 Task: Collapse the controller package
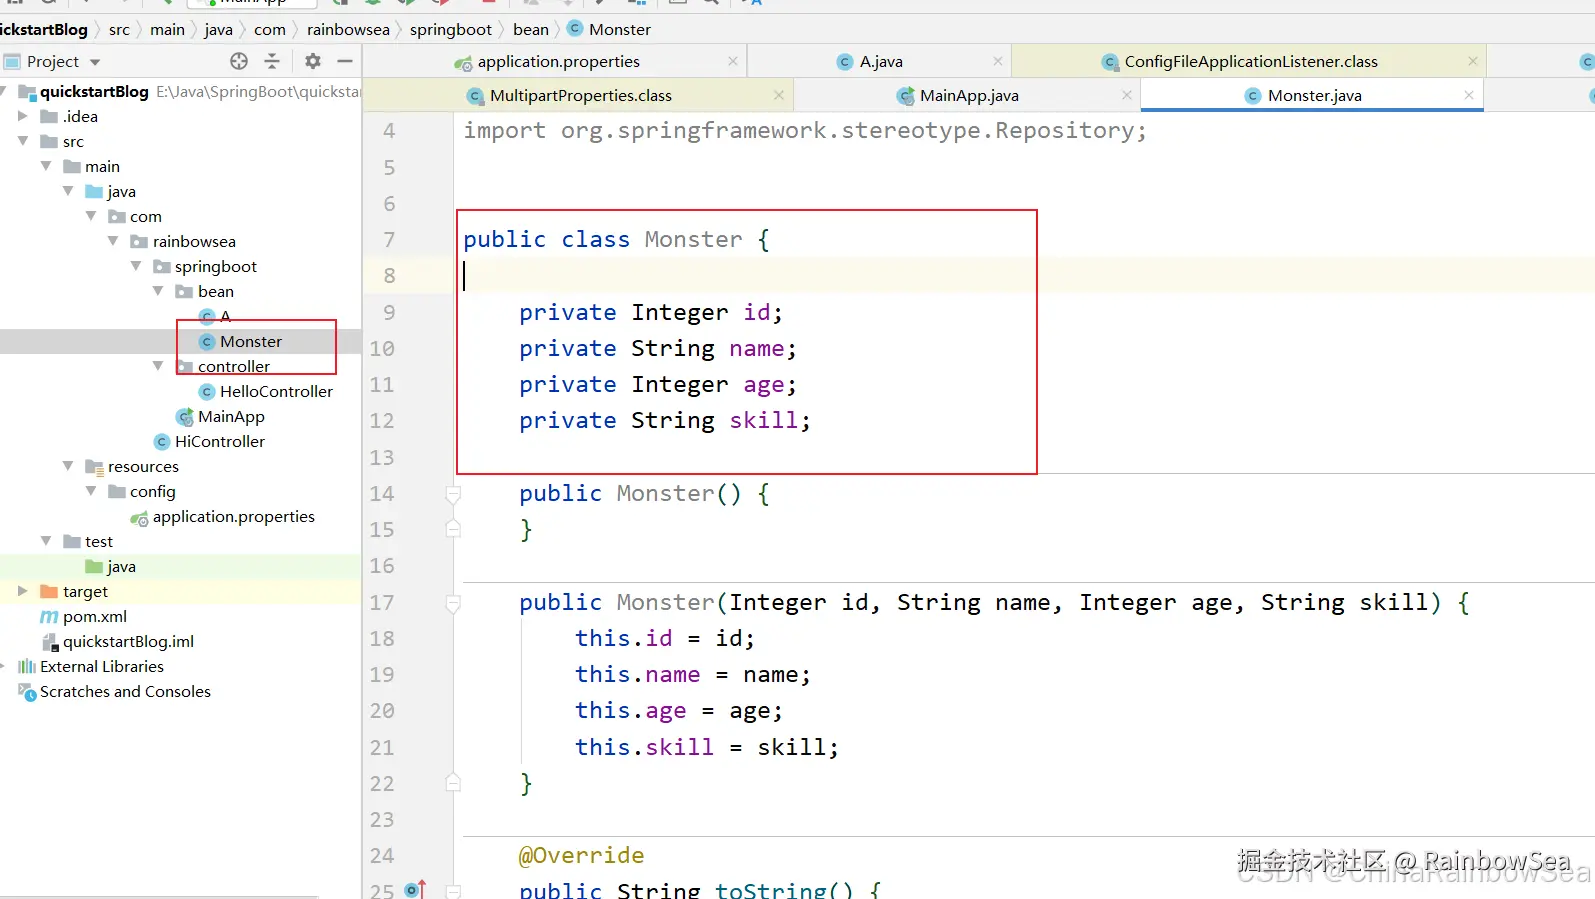(158, 366)
